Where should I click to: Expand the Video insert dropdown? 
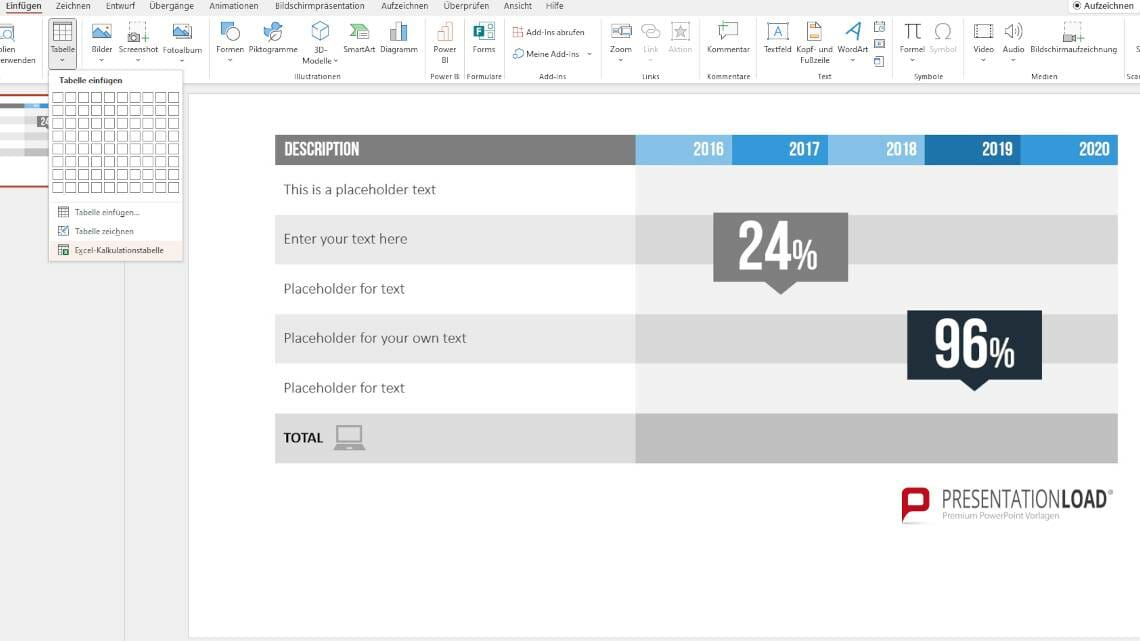point(983,60)
